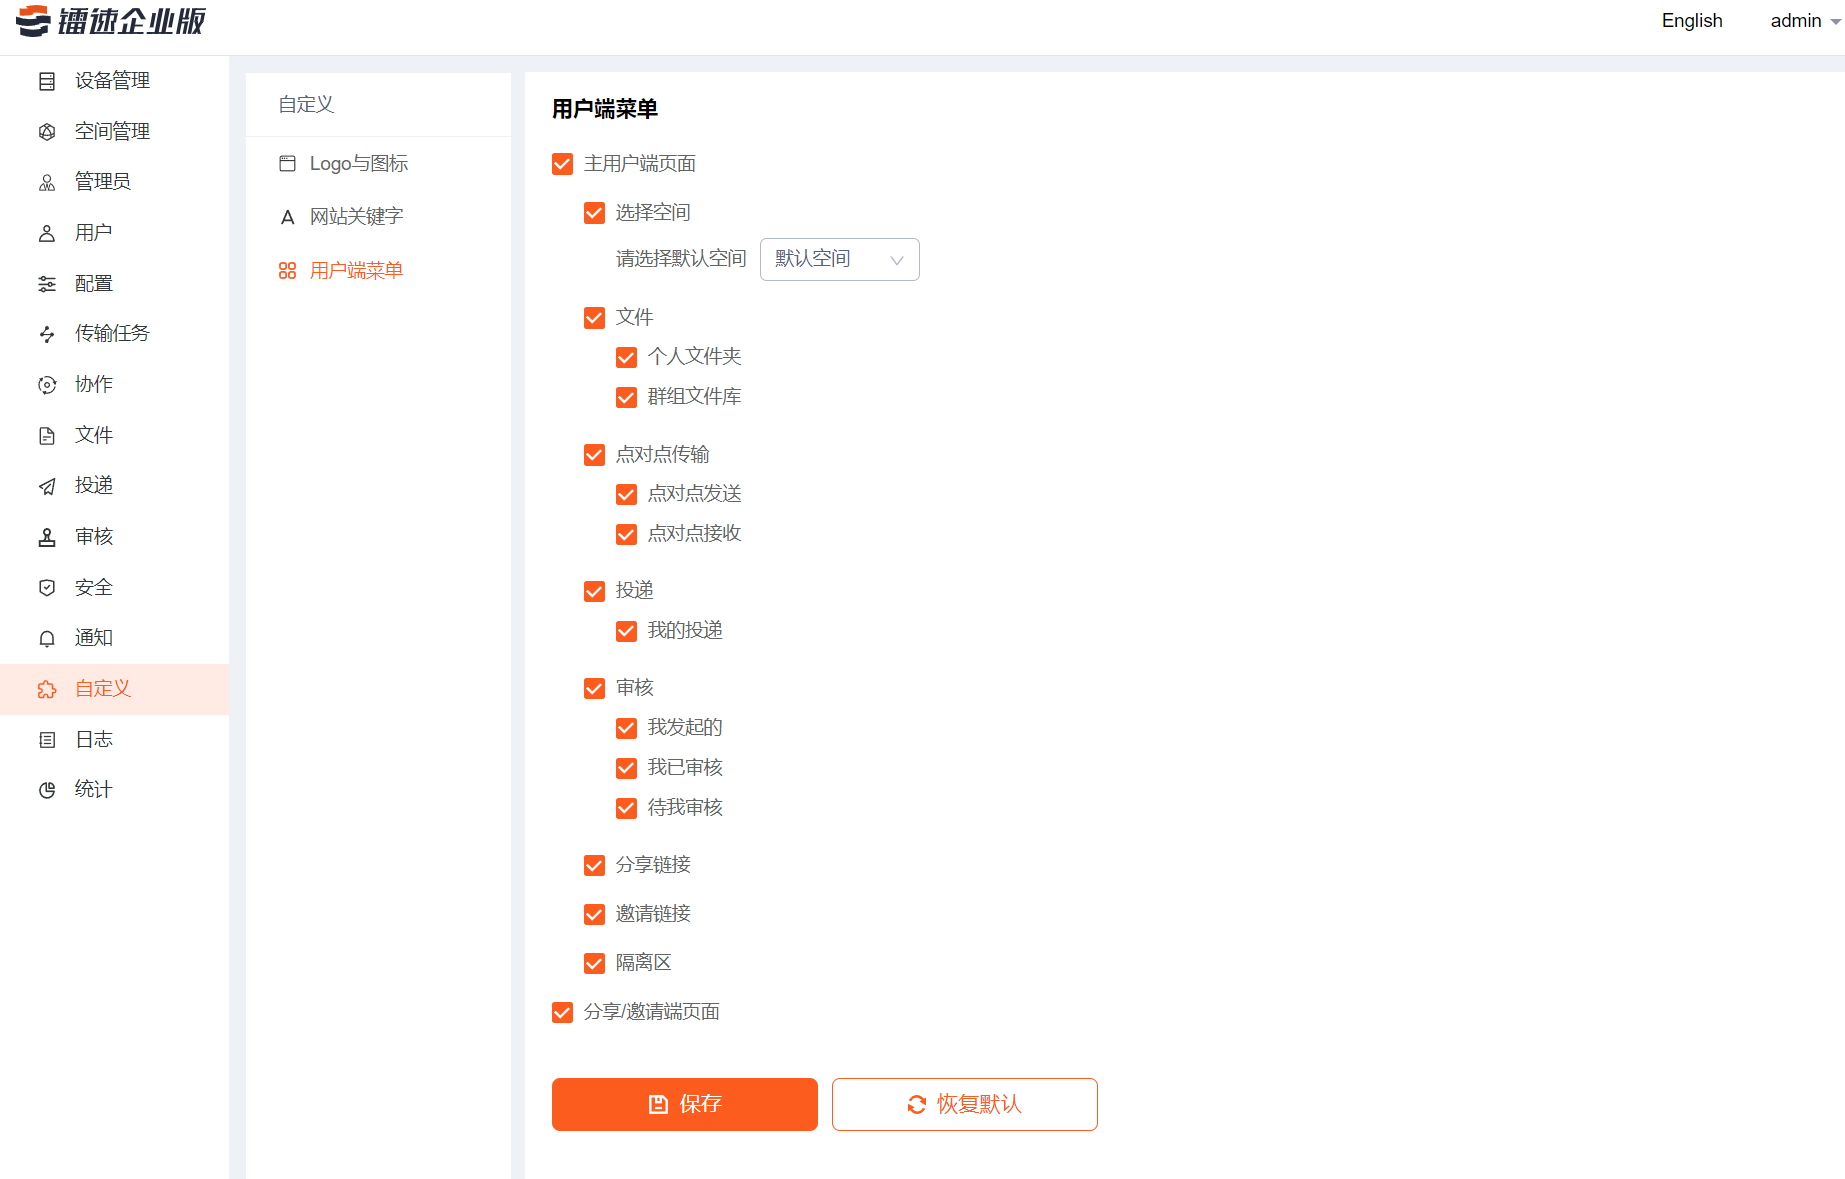Click the 文件 document icon in sidebar

47,436
